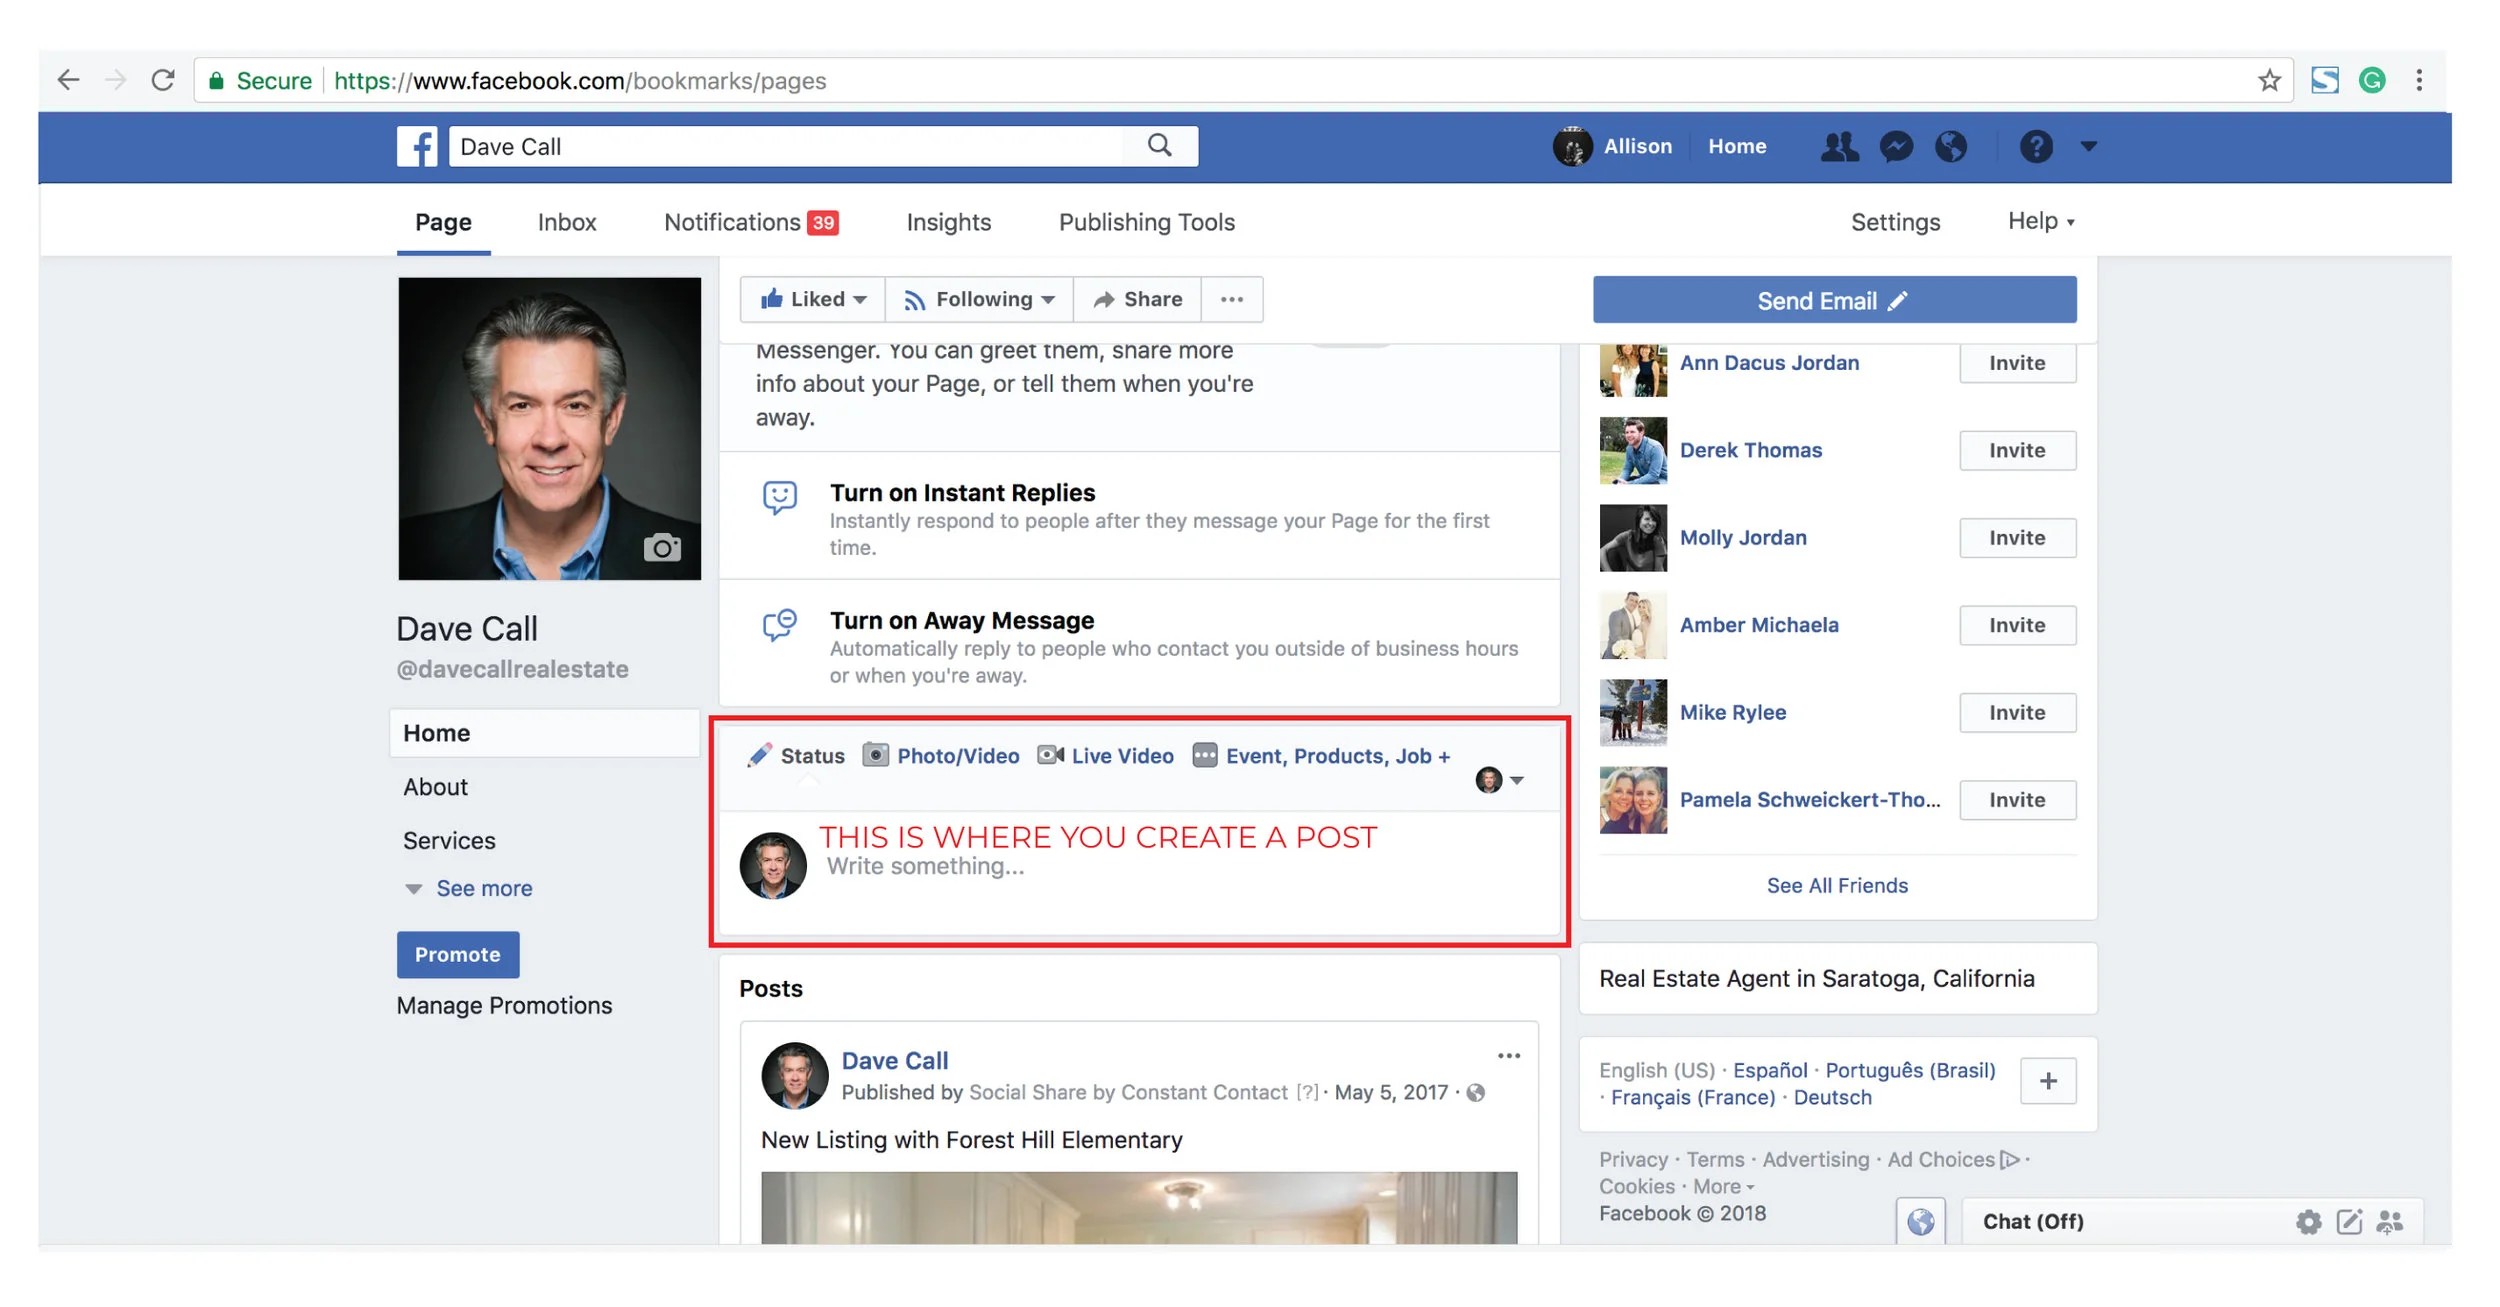
Task: Open the More dropdown in the footer
Action: 1723,1187
